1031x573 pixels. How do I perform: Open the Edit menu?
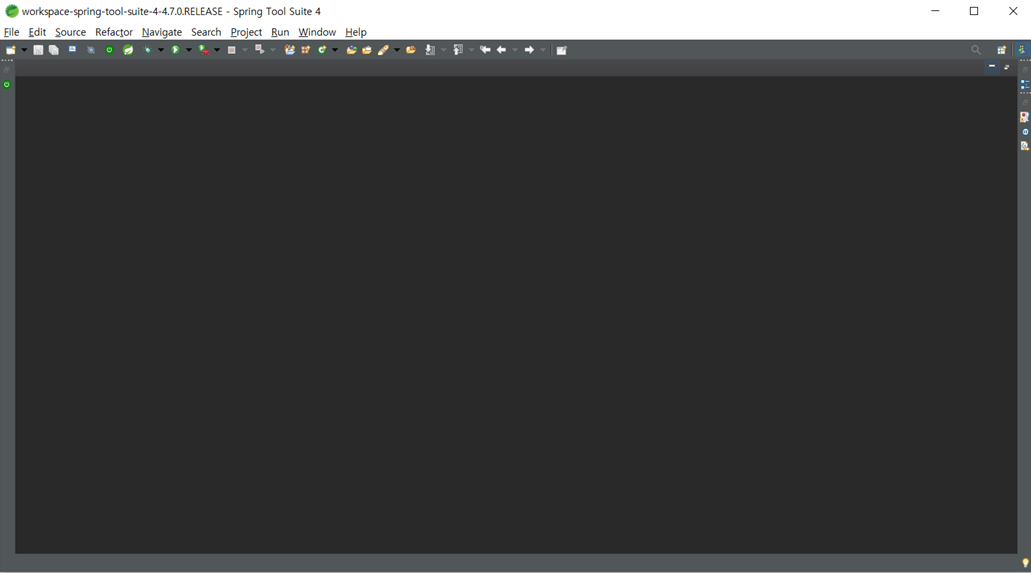pyautogui.click(x=37, y=32)
